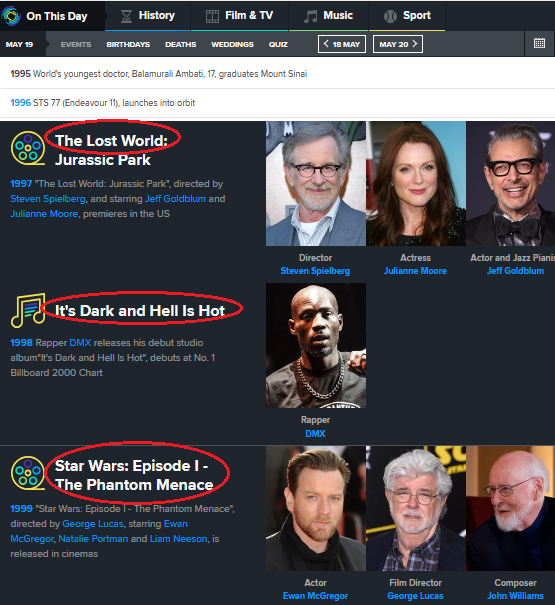This screenshot has height=605, width=555.
Task: Open George Lucas name under Film Director
Action: click(415, 596)
